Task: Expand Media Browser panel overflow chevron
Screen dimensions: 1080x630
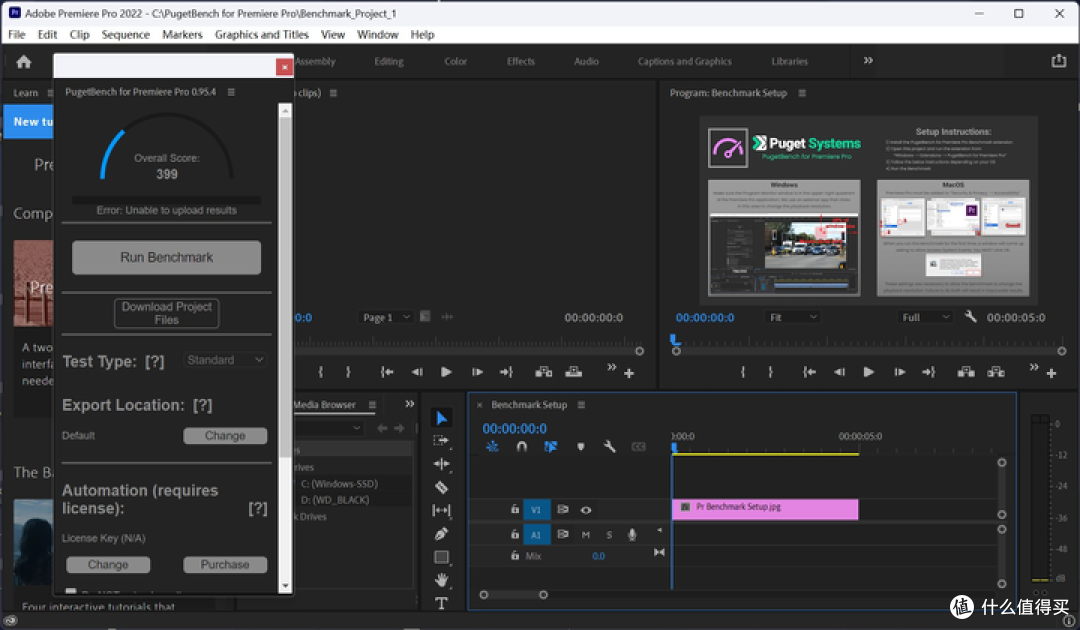Action: 409,404
